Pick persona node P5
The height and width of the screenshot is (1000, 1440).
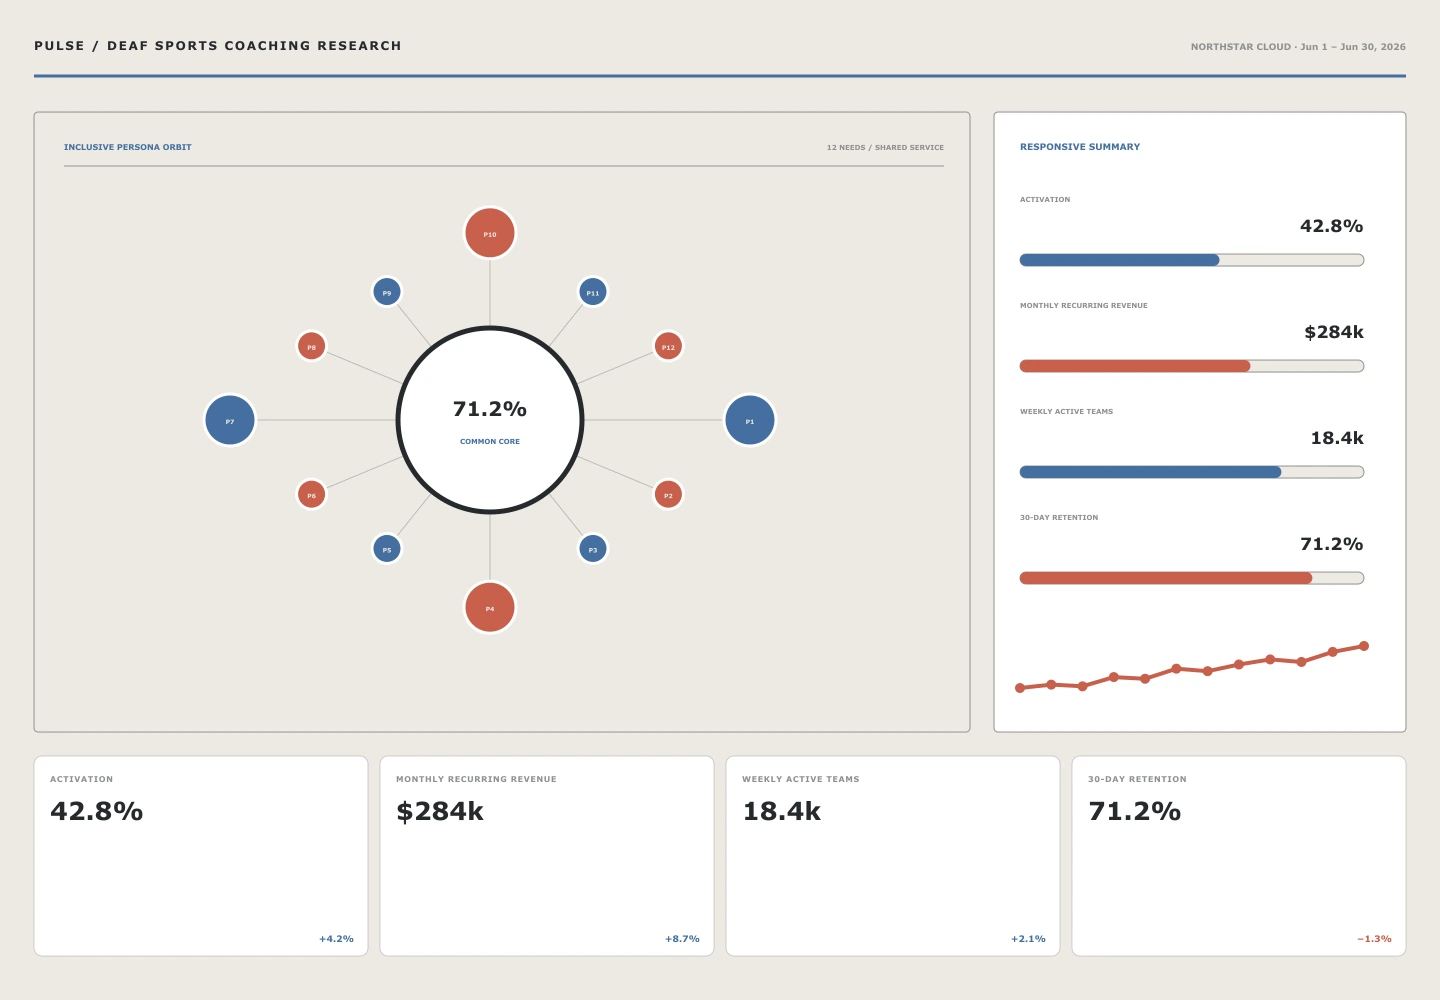coord(387,549)
